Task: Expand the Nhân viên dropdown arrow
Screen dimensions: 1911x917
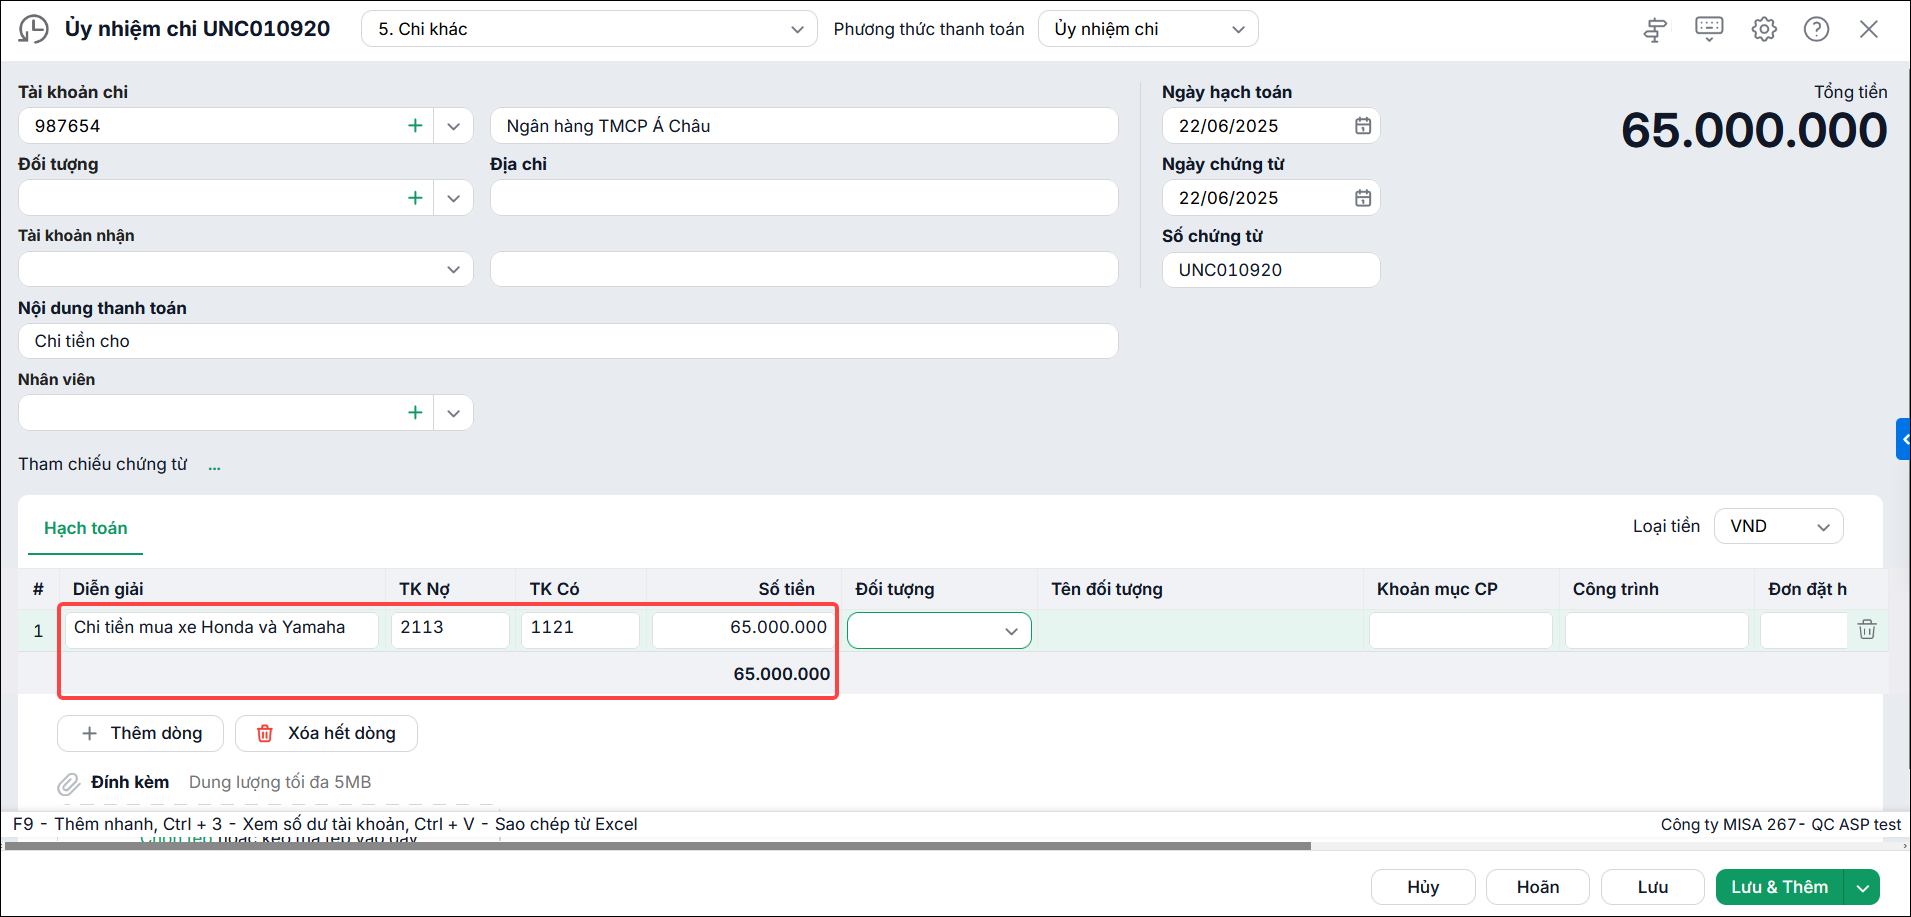Action: pyautogui.click(x=453, y=413)
